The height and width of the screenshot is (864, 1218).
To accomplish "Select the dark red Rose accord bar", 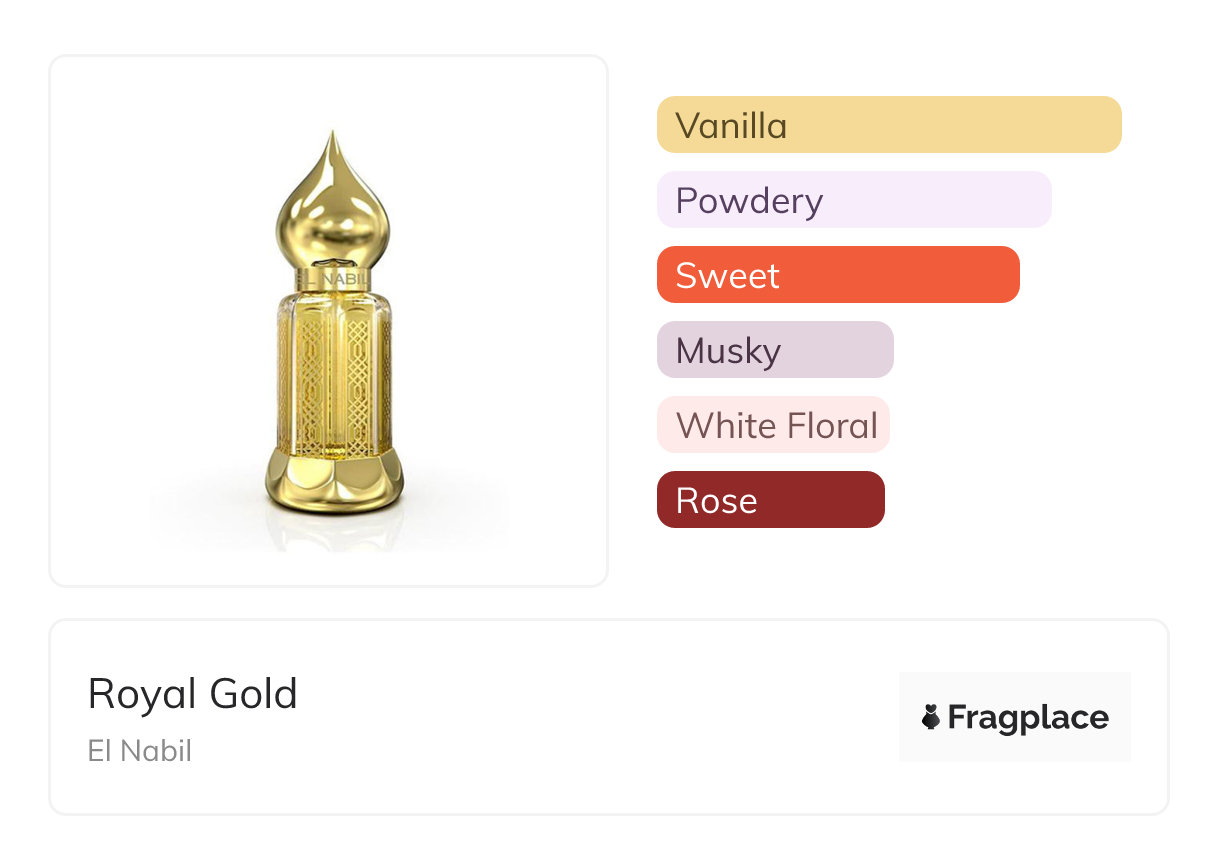I will coord(820,500).
